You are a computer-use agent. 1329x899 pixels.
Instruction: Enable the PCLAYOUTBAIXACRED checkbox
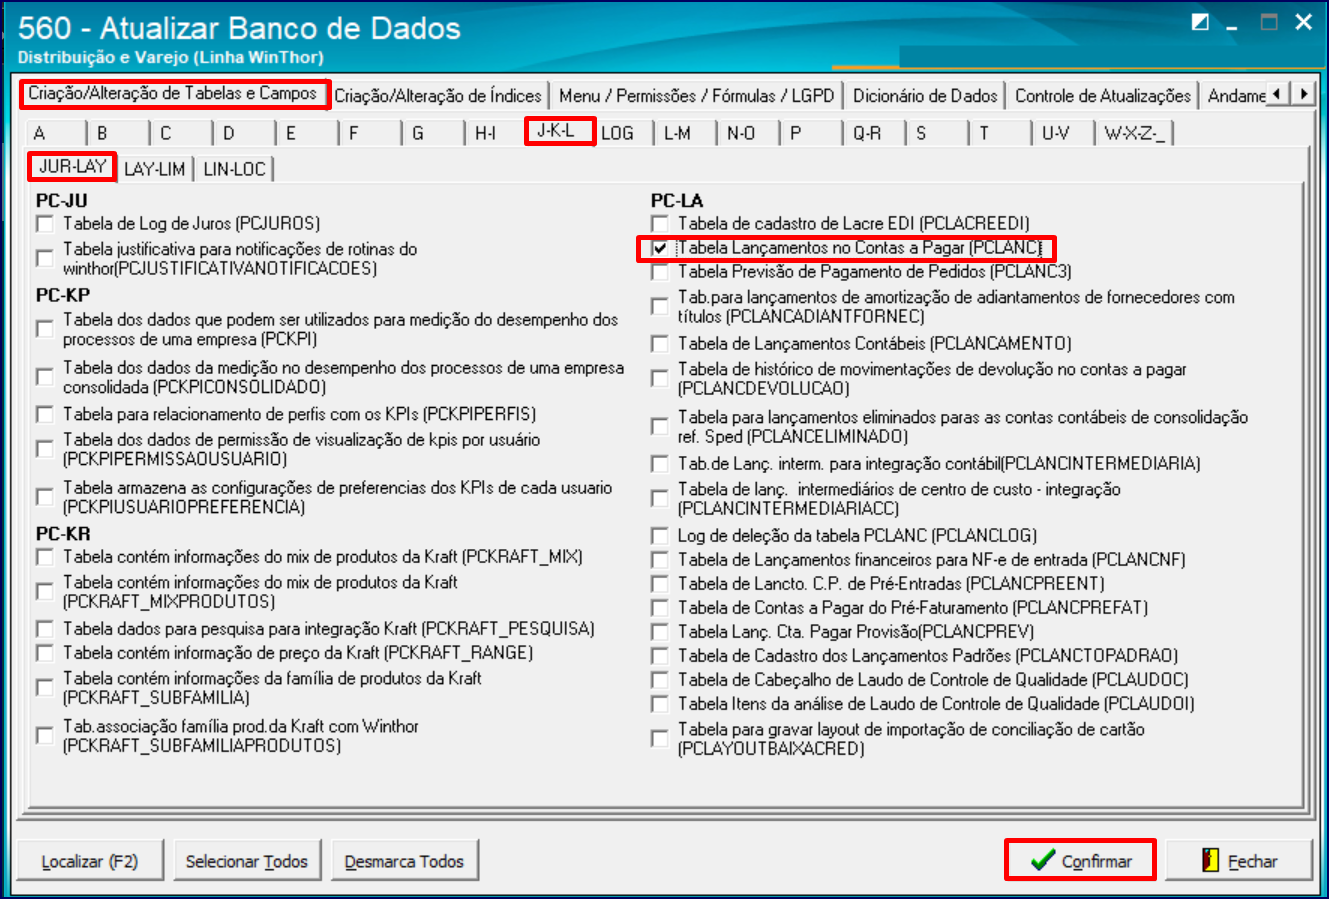tap(660, 738)
